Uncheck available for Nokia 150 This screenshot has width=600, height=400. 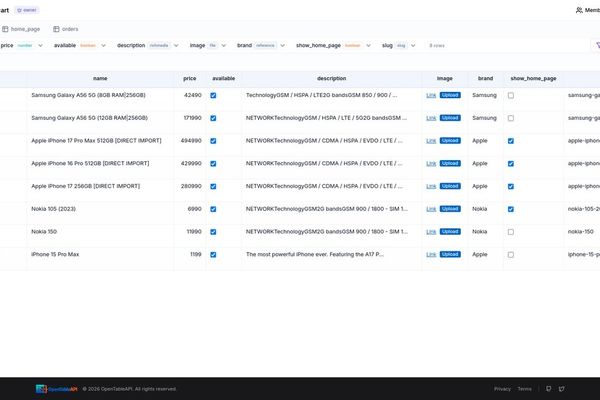(213, 232)
